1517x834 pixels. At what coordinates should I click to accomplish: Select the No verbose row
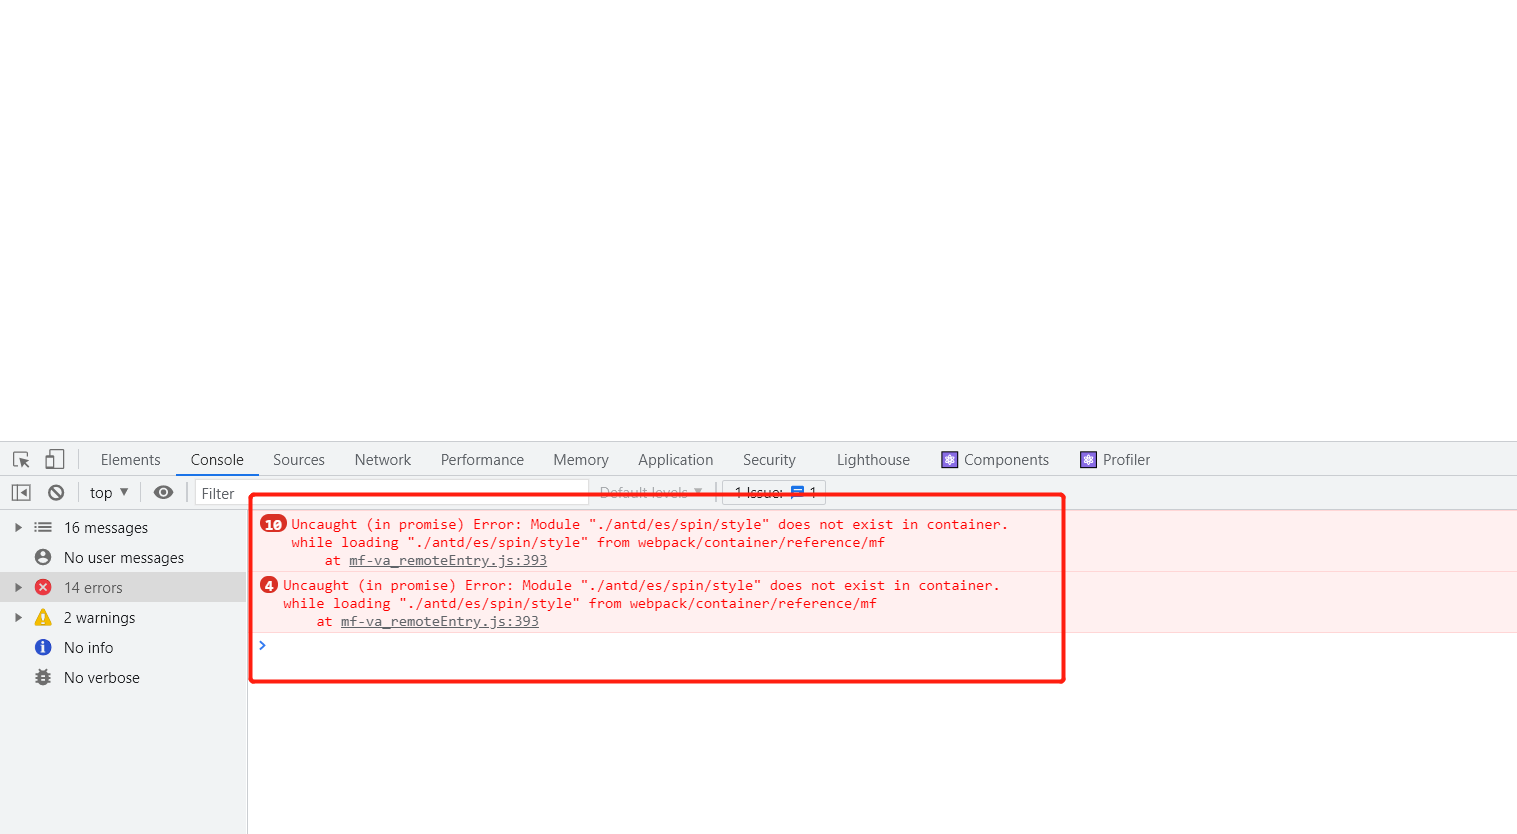(x=123, y=677)
